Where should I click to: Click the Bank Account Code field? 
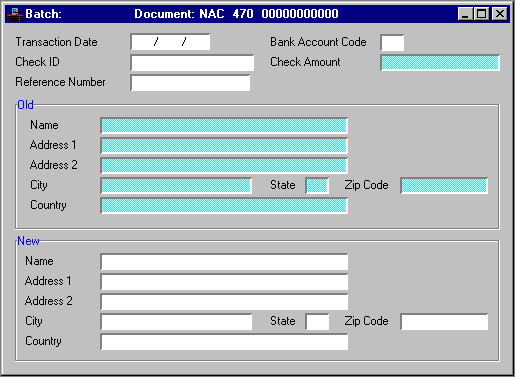click(392, 43)
